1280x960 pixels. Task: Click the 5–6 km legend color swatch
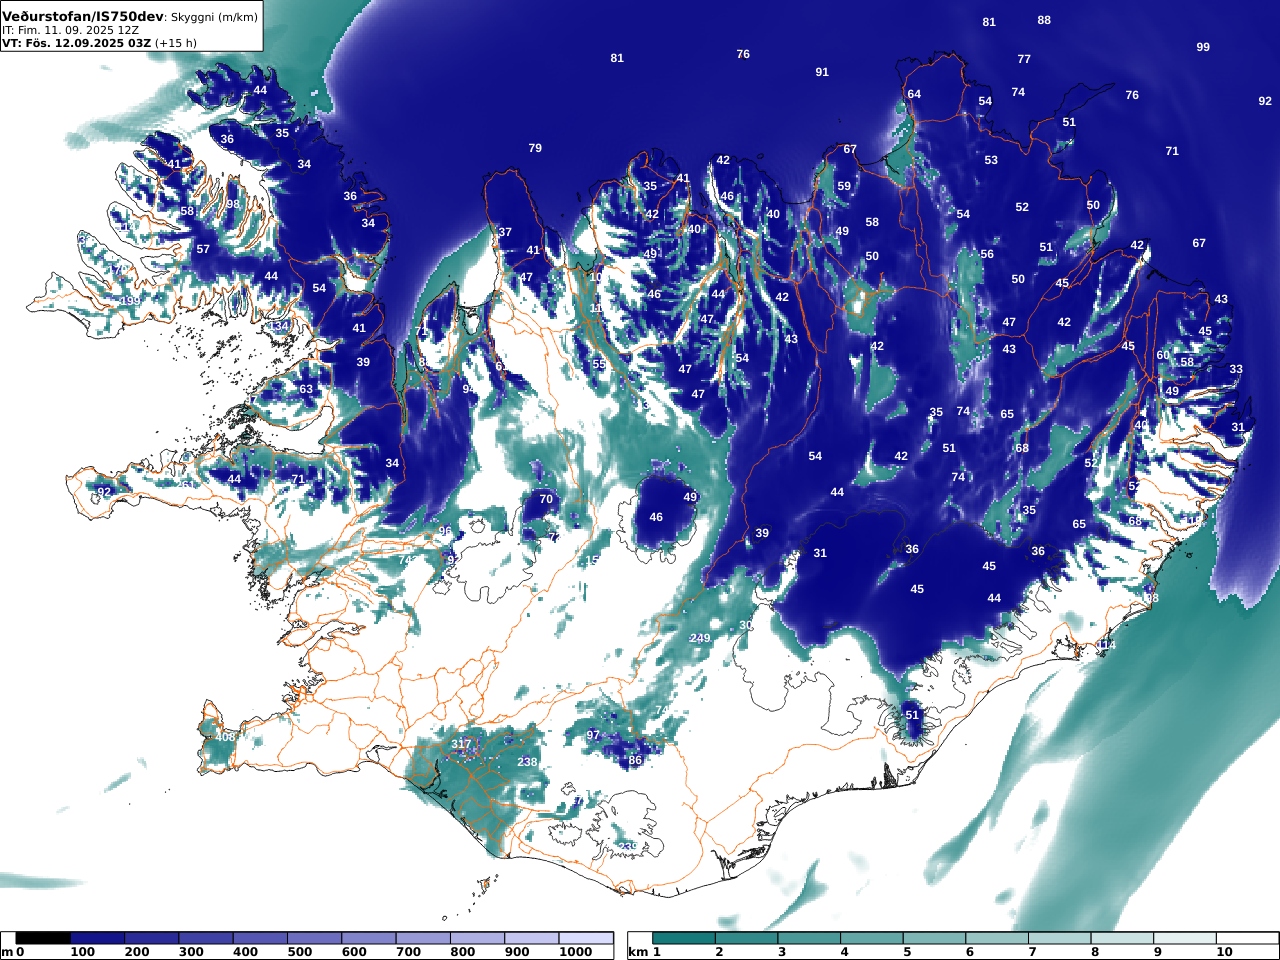point(934,938)
